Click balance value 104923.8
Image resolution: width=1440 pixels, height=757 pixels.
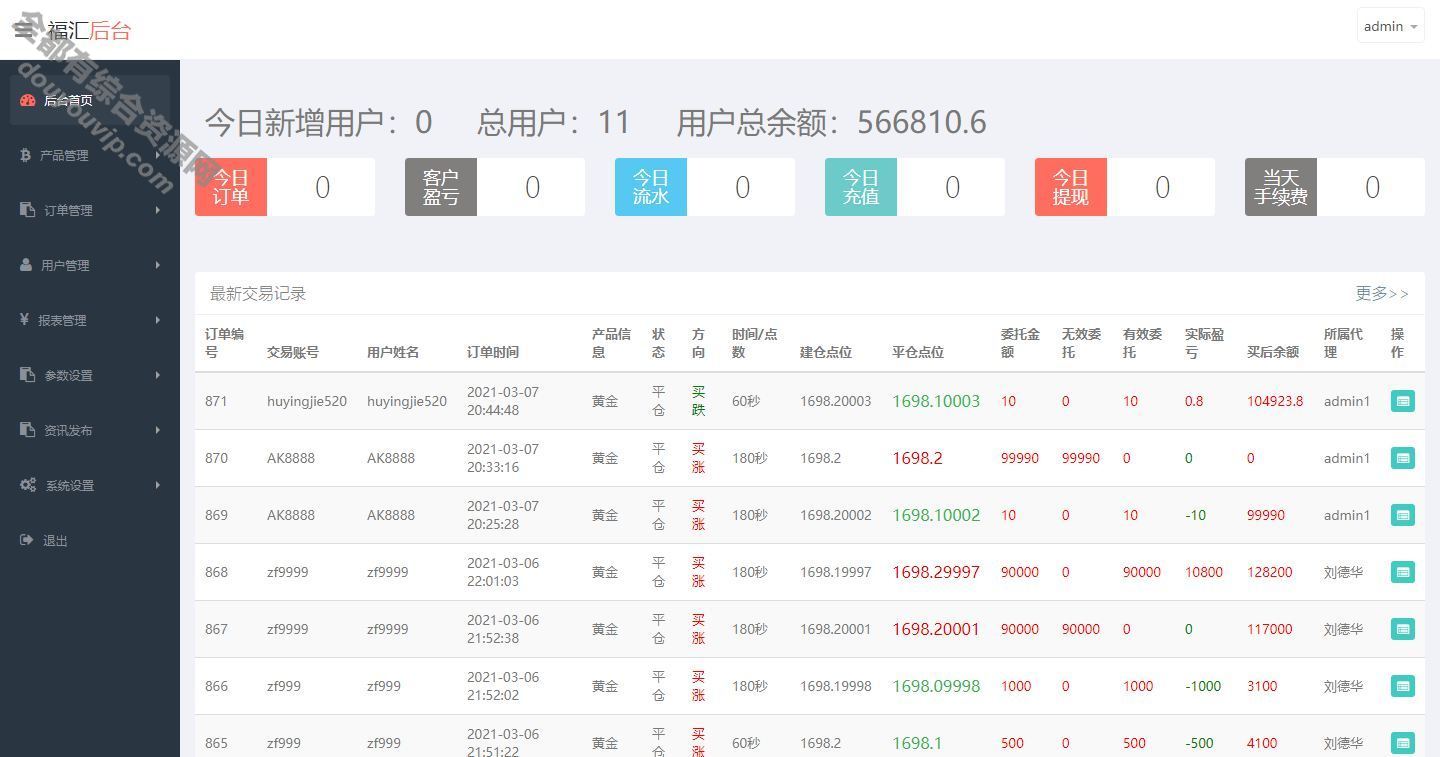tap(1275, 401)
